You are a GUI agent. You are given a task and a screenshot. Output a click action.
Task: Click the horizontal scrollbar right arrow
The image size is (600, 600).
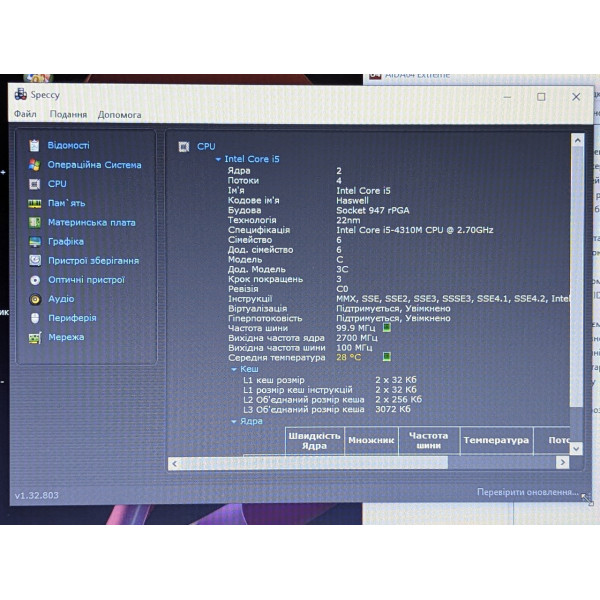click(562, 462)
